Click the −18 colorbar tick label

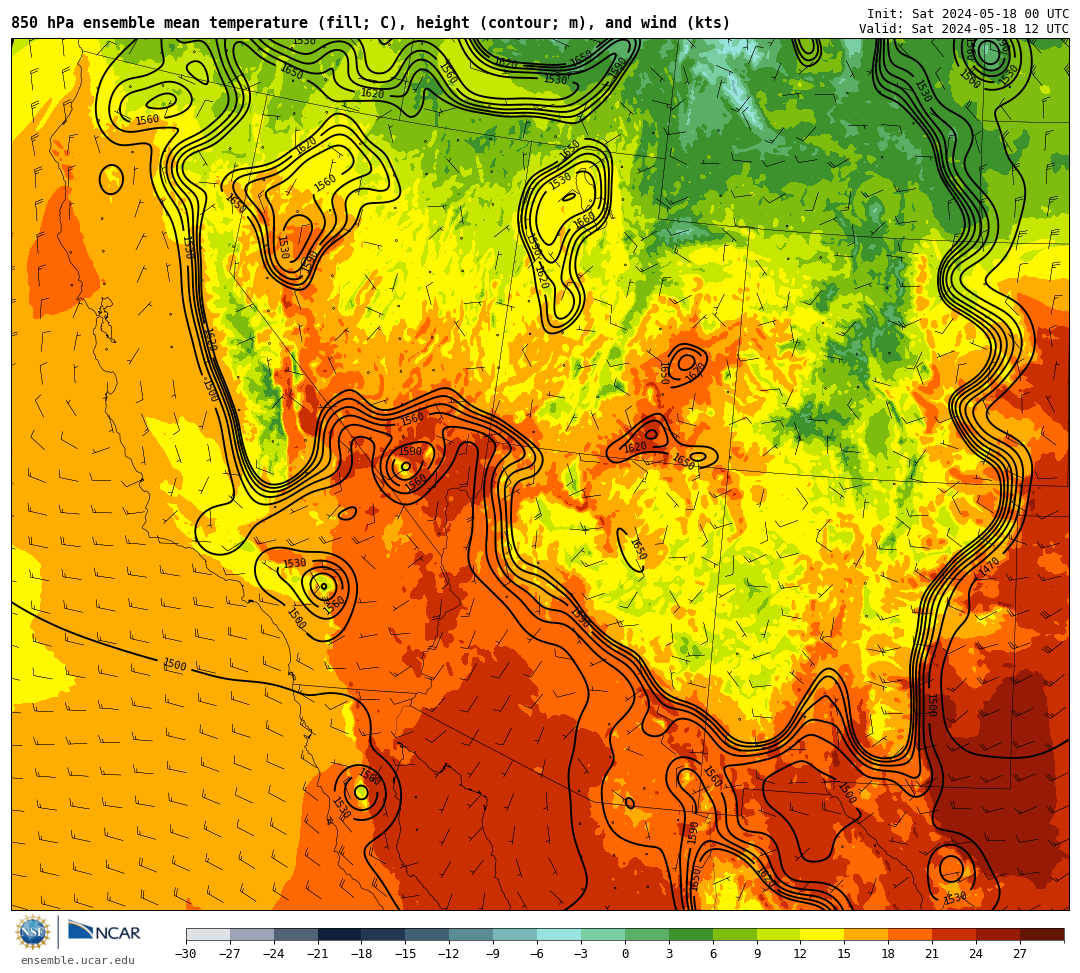pos(362,954)
